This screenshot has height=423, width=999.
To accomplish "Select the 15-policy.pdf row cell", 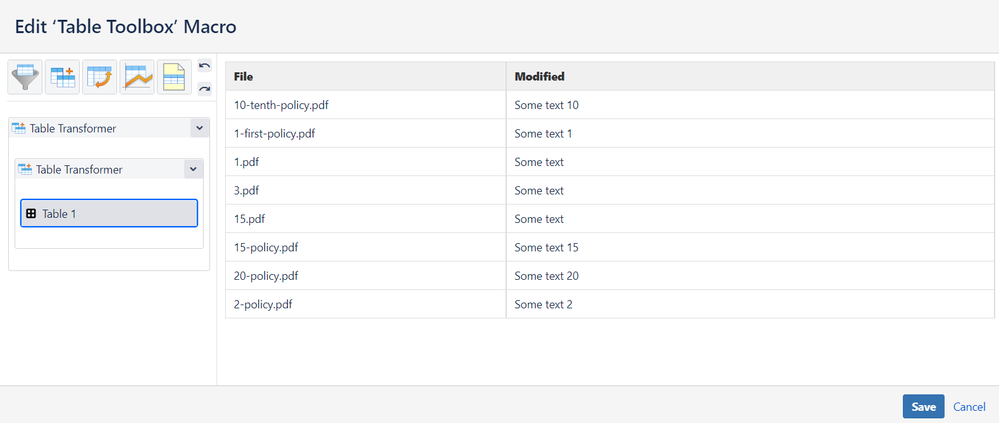I will pos(266,247).
